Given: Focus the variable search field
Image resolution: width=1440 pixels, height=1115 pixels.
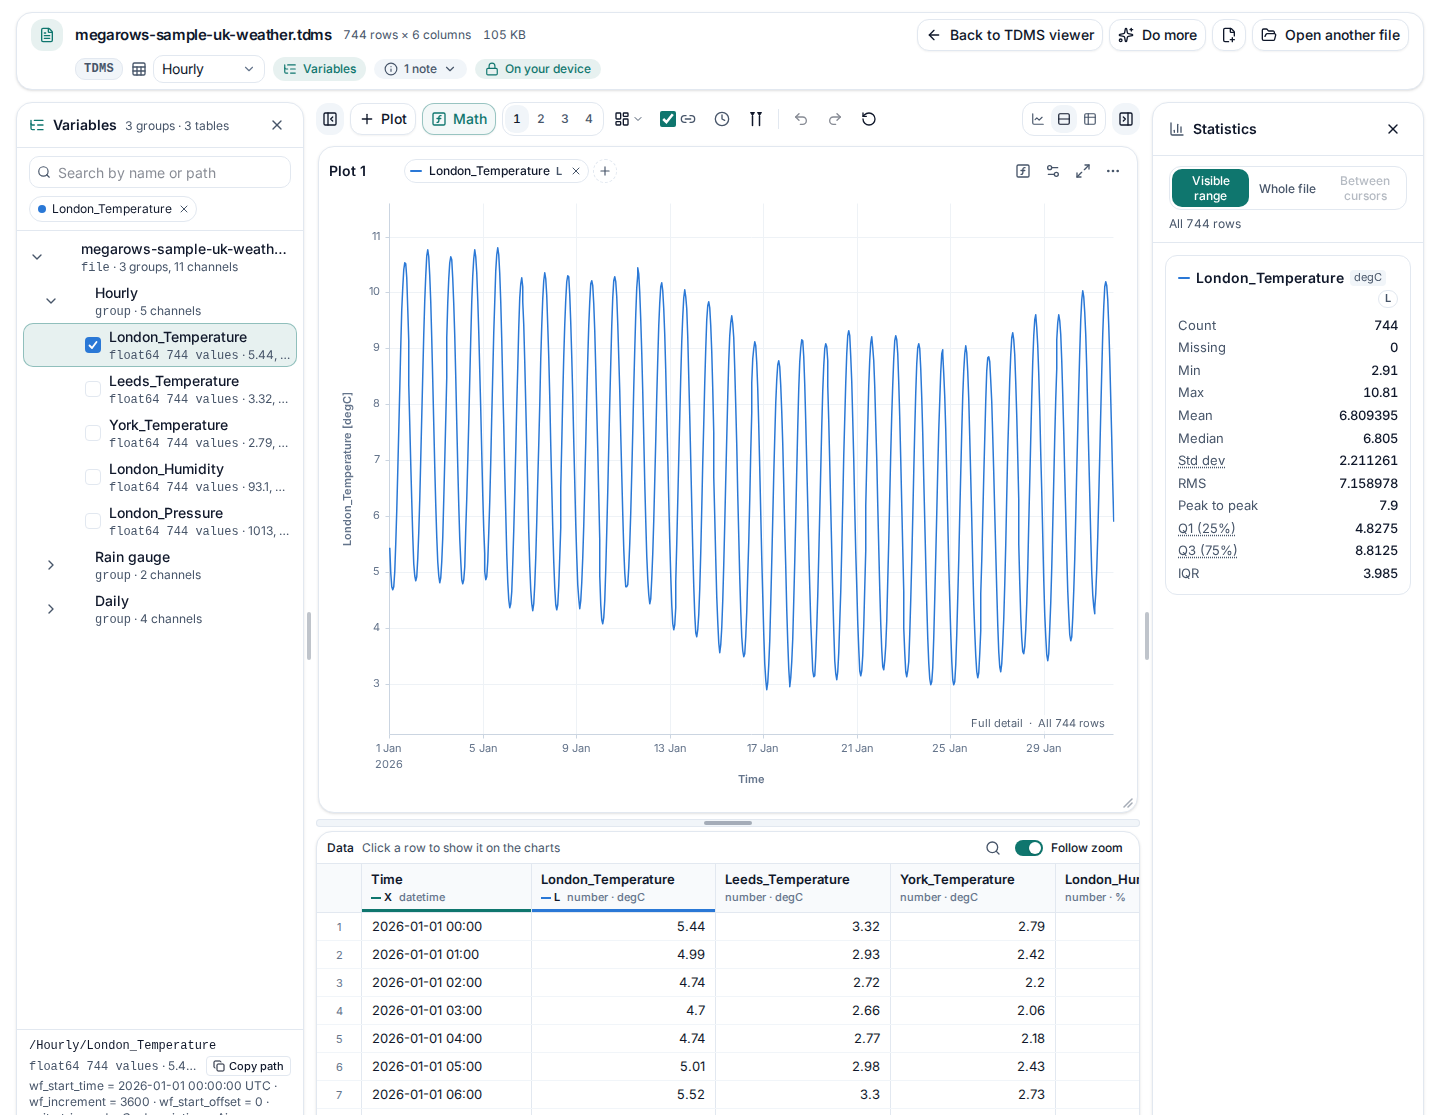Looking at the screenshot, I should pos(160,173).
